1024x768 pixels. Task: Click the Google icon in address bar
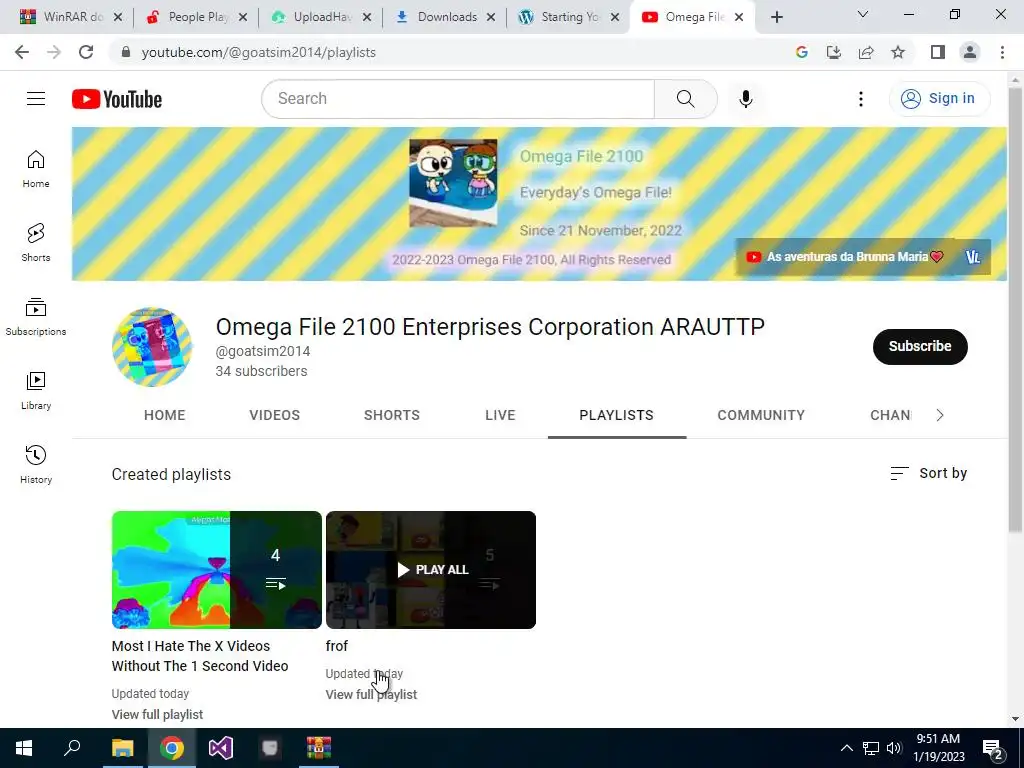click(801, 52)
